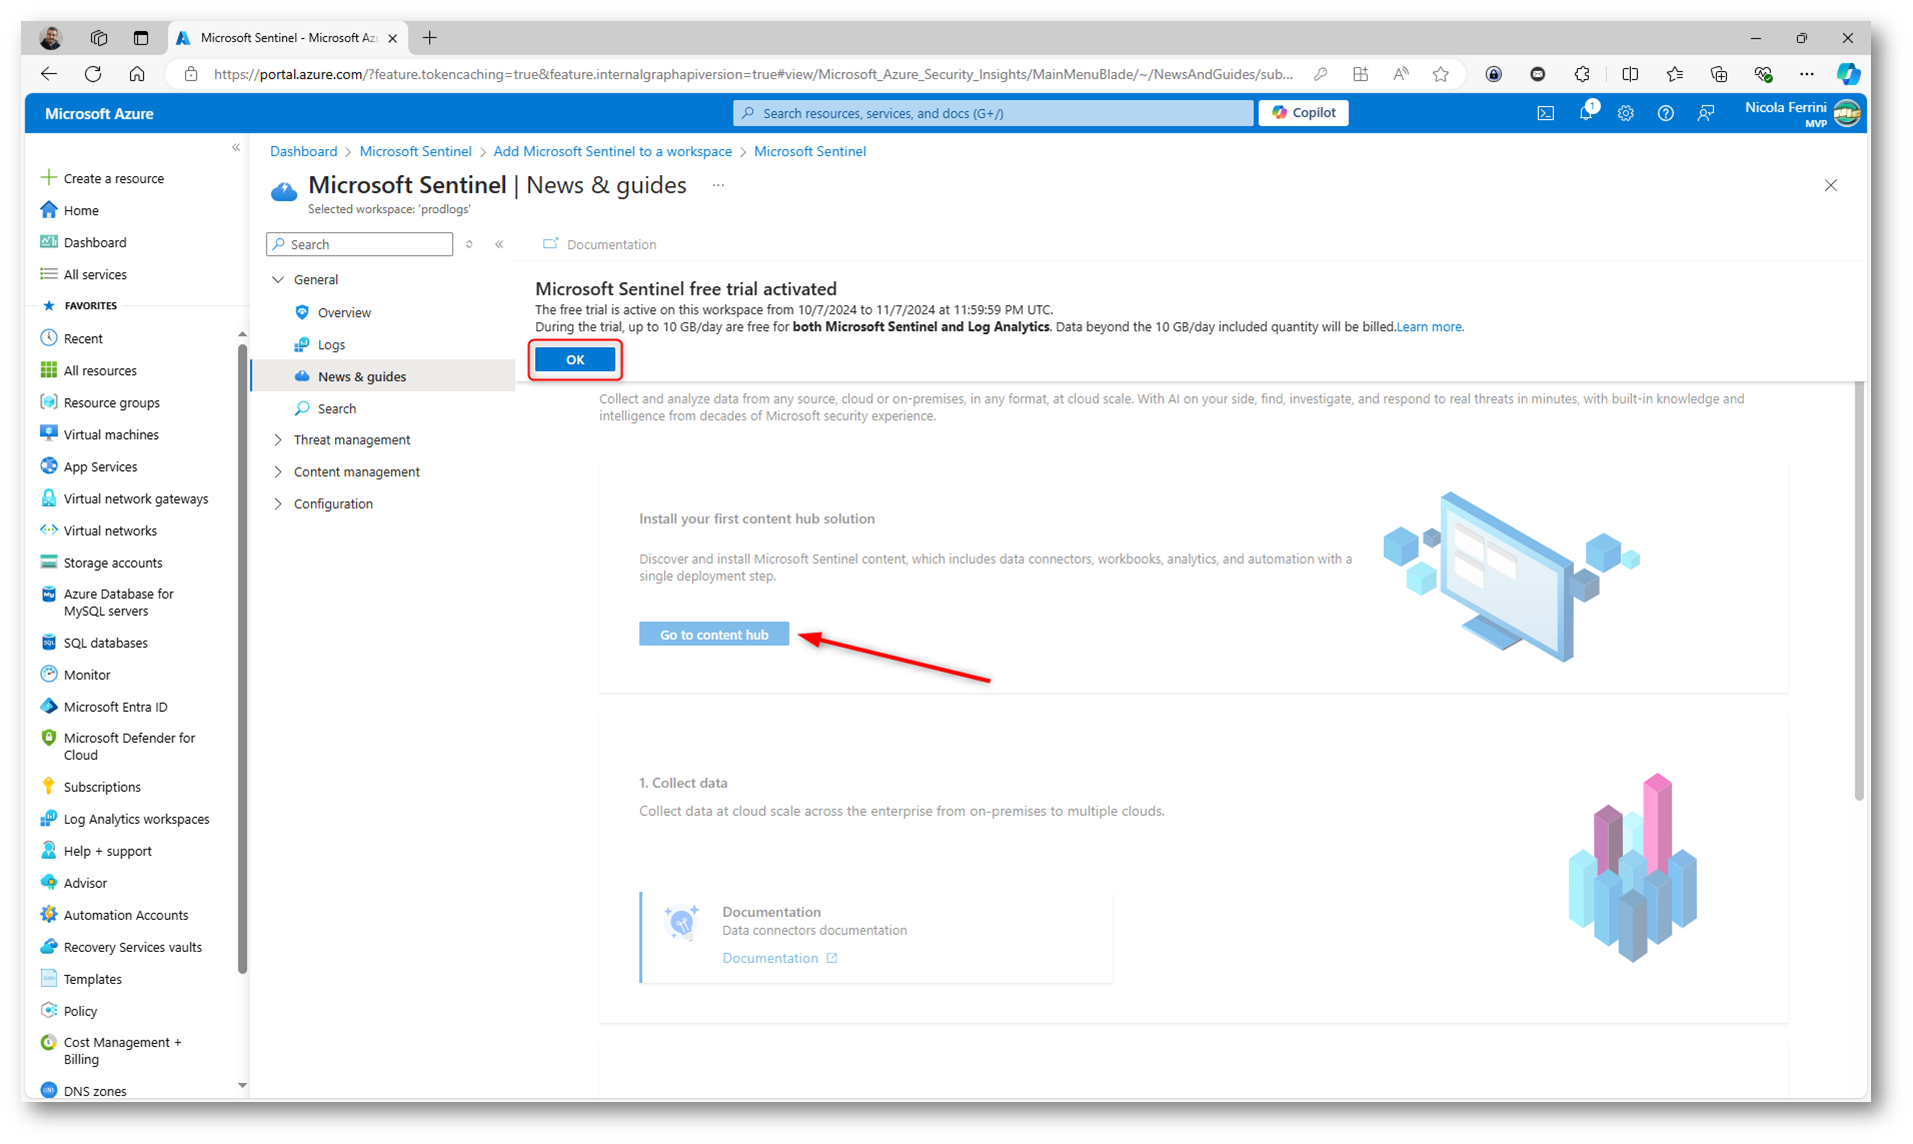Open Azure Cloud Shell icon
Viewport: 1913px width, 1144px height.
pyautogui.click(x=1545, y=114)
